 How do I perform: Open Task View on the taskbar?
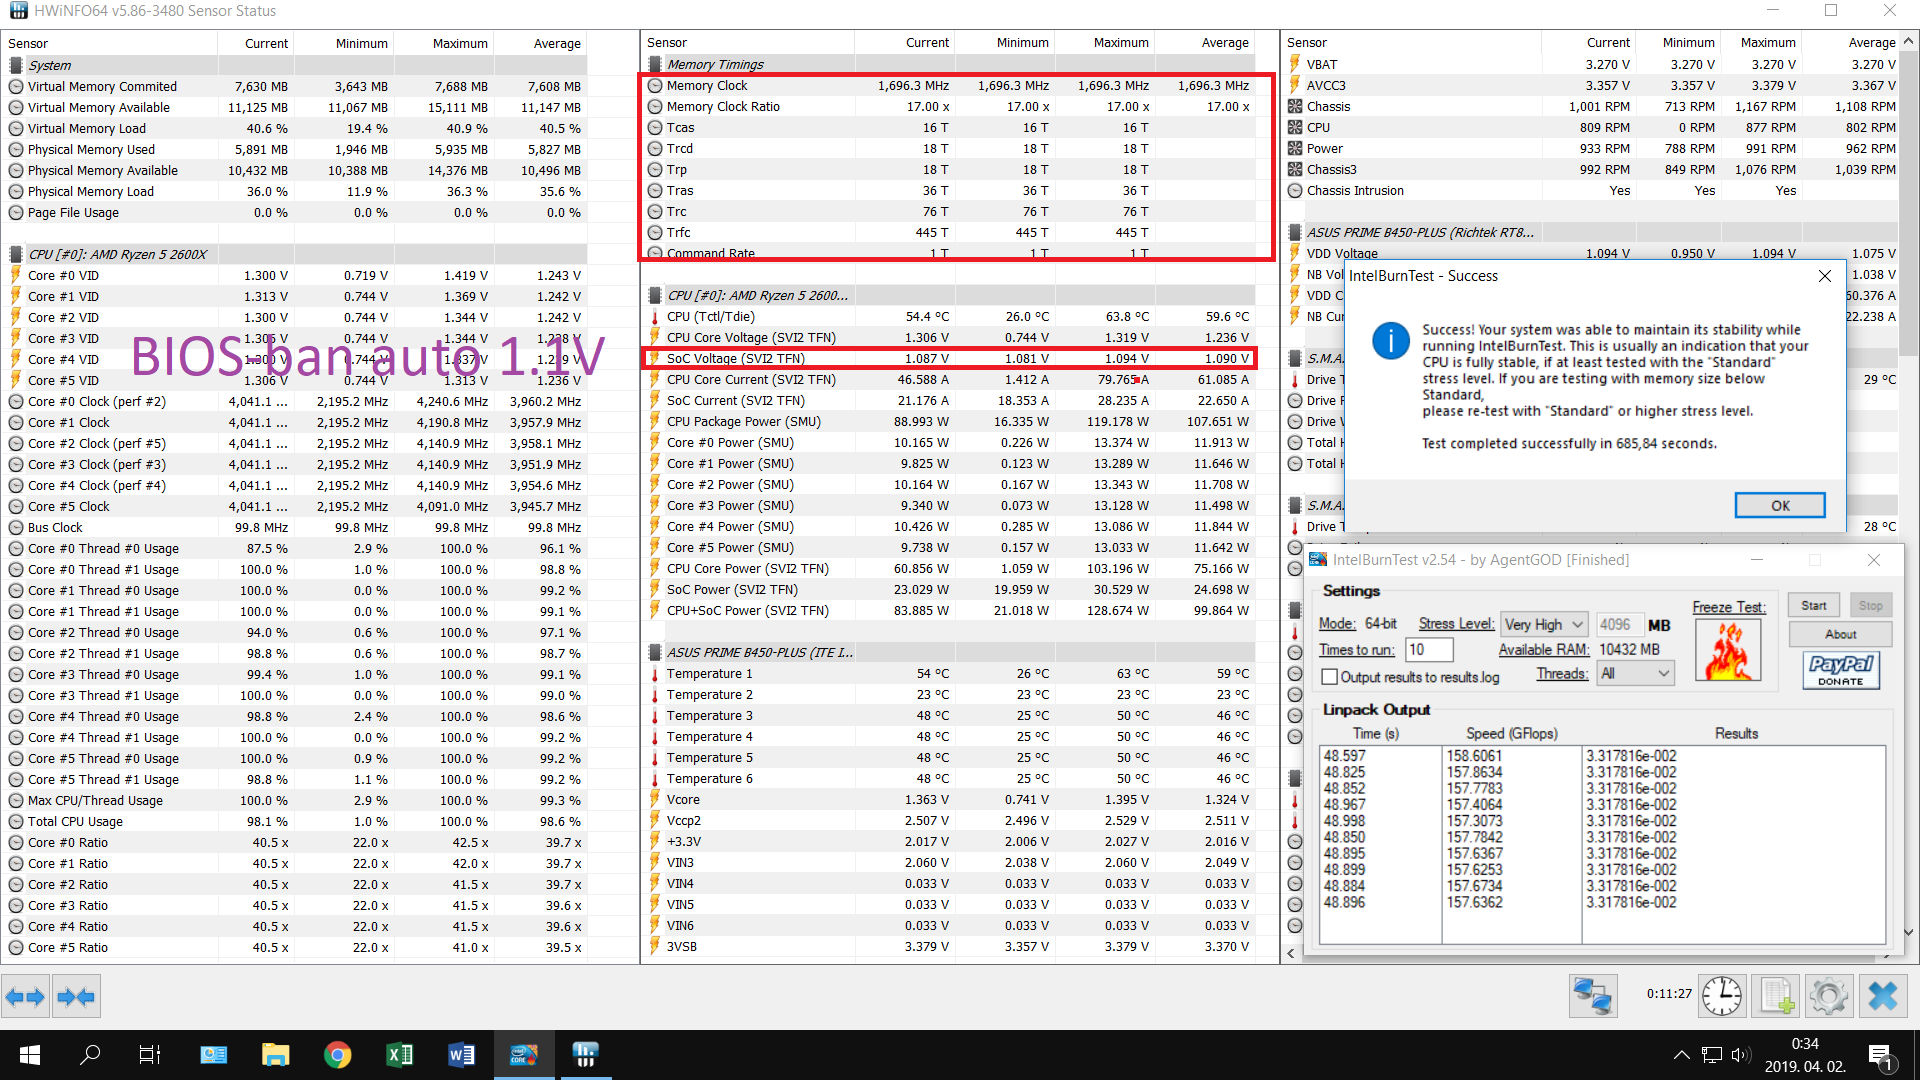(x=150, y=1055)
